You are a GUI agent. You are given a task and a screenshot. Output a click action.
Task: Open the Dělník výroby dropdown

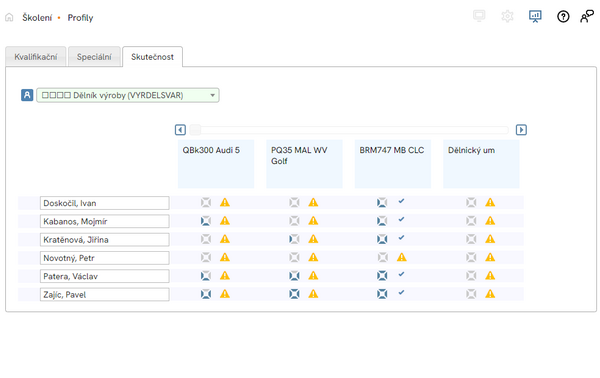tap(128, 95)
